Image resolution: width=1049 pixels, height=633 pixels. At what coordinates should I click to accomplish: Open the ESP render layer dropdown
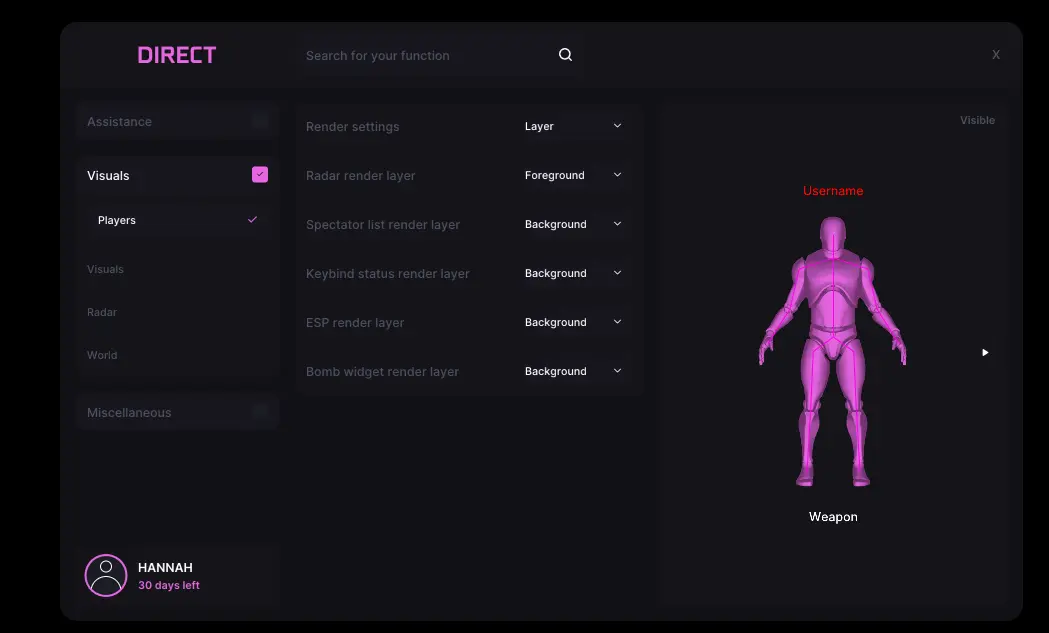coord(573,322)
